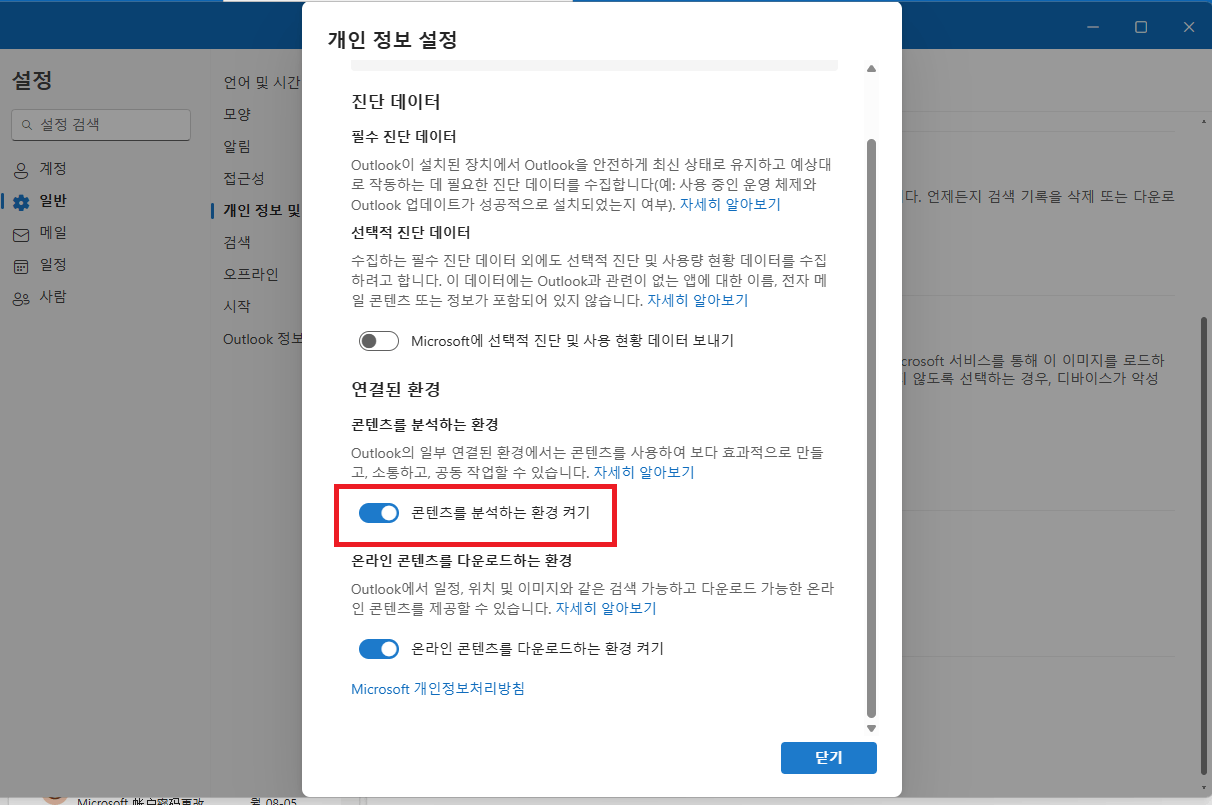This screenshot has height=805, width=1212.
Task: Click 개인 정보 설정 dialog title
Action: point(392,41)
